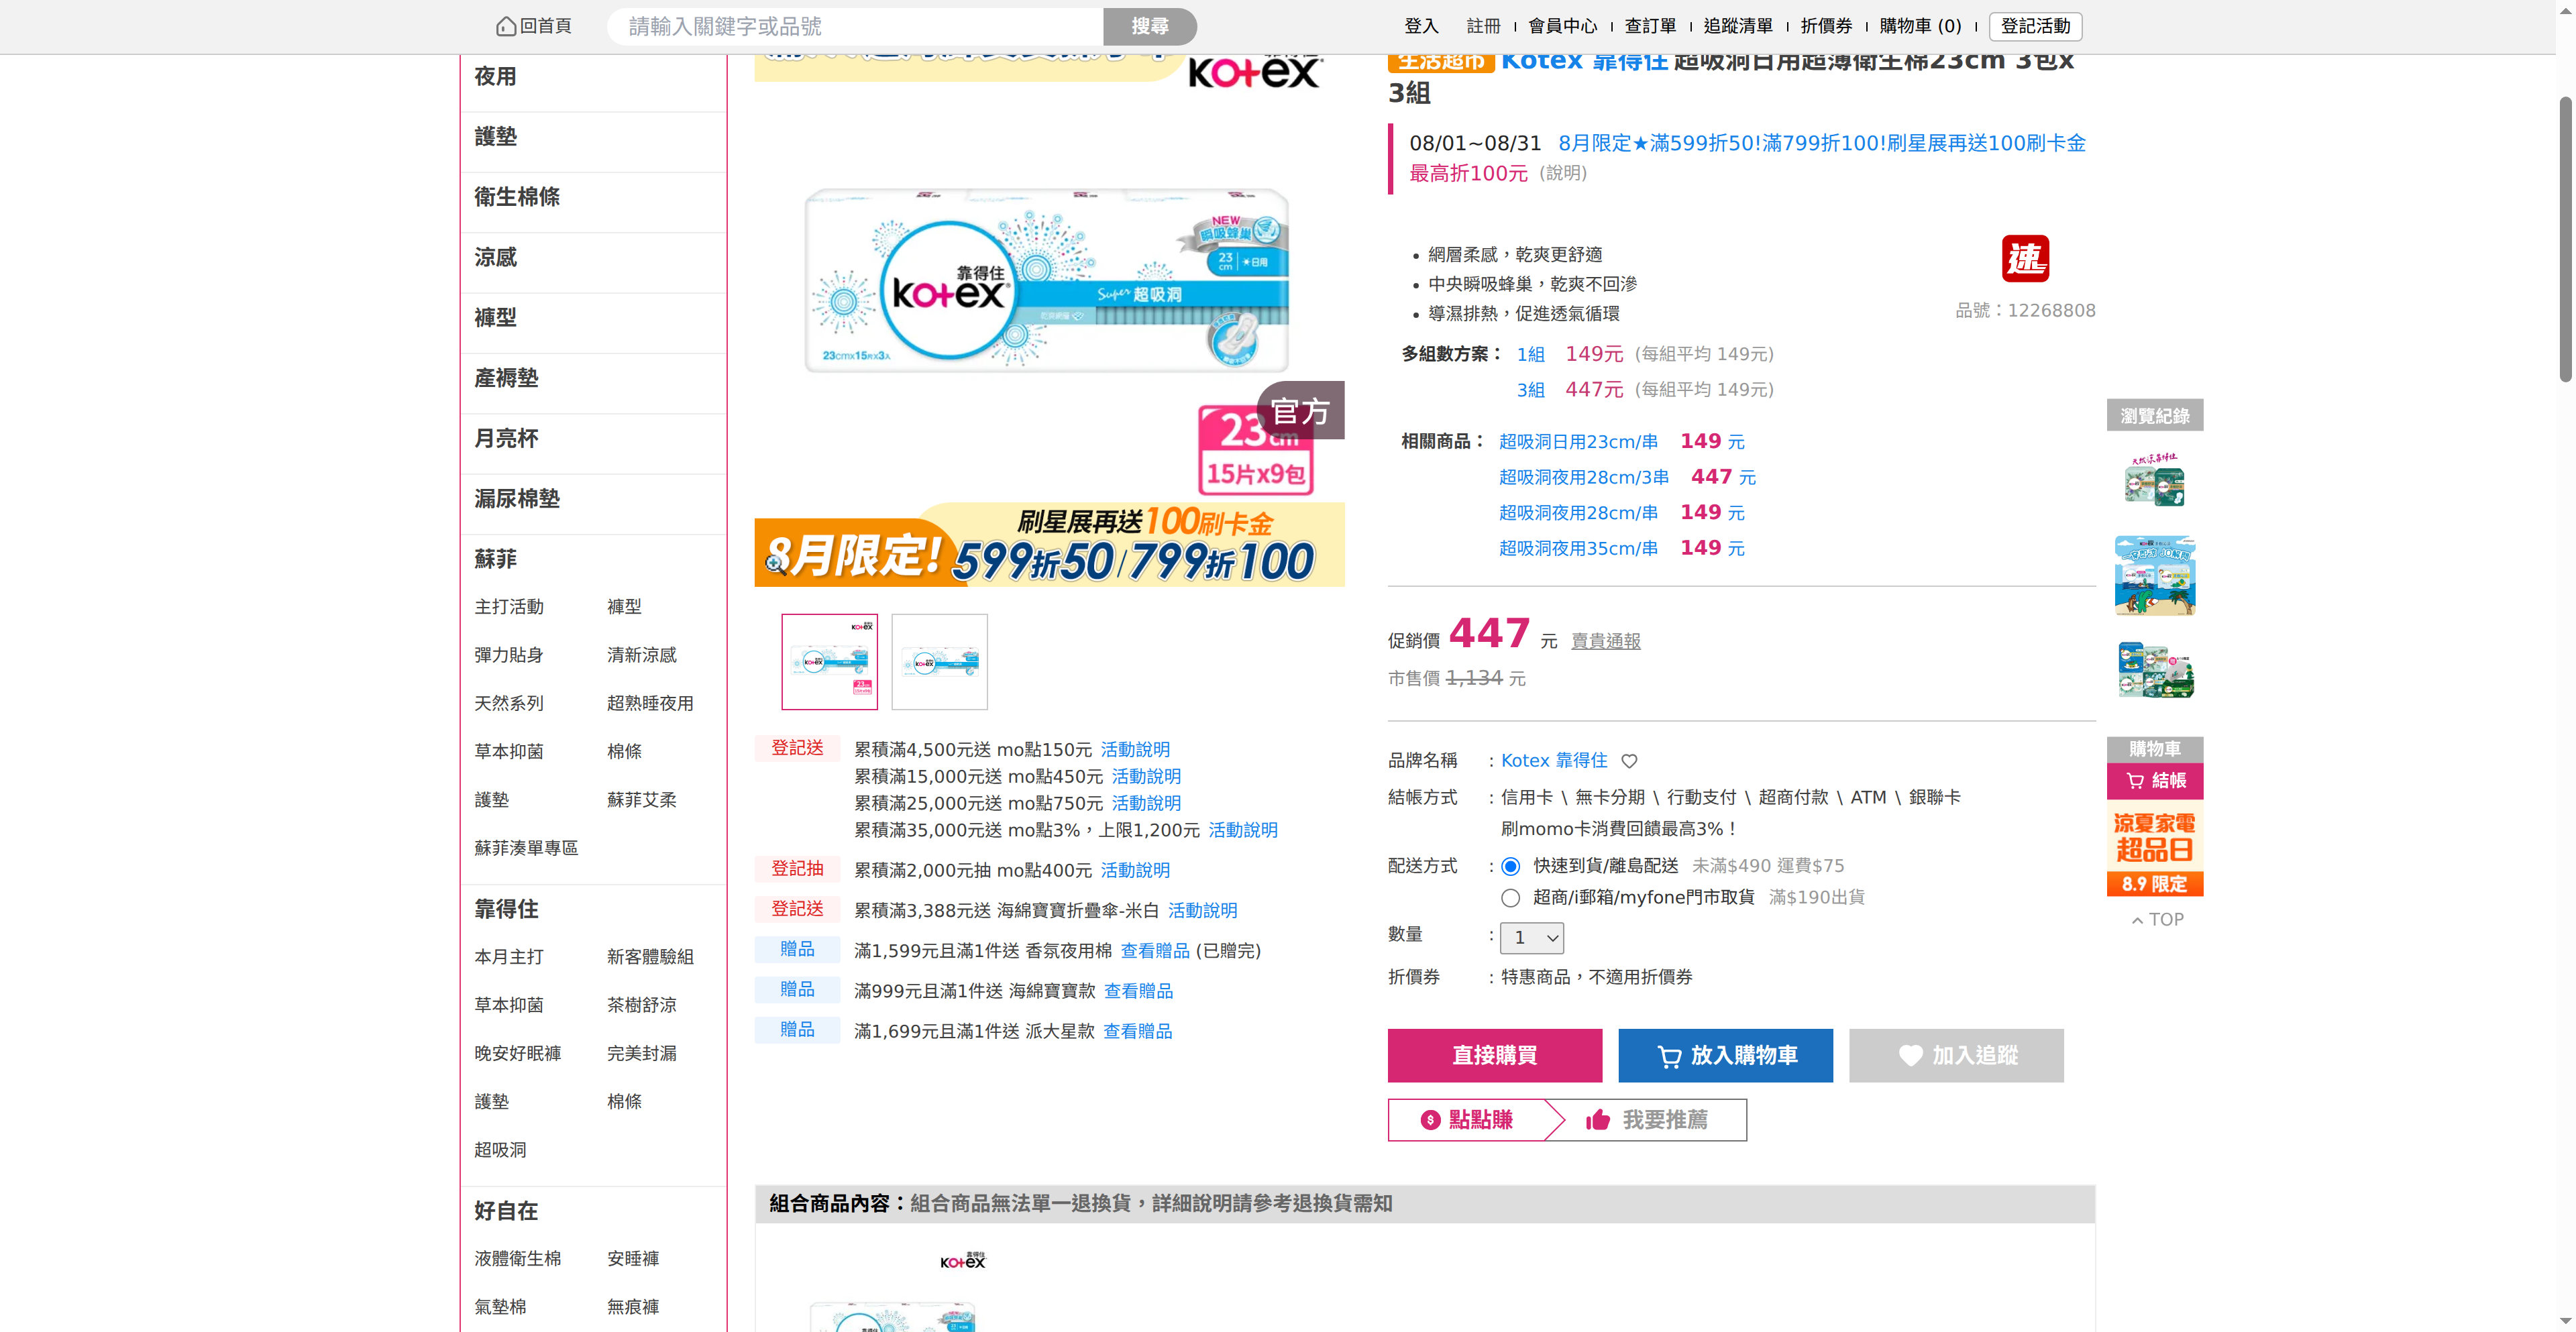Screen dimensions: 2576x1332
Task: Open 晚安好眠褲 under 靠得住
Action: point(517,1054)
